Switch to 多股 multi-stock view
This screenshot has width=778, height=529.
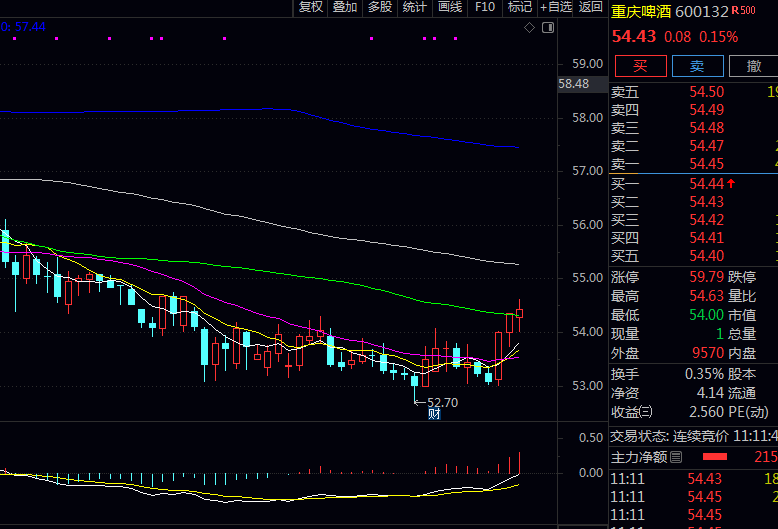coord(380,7)
